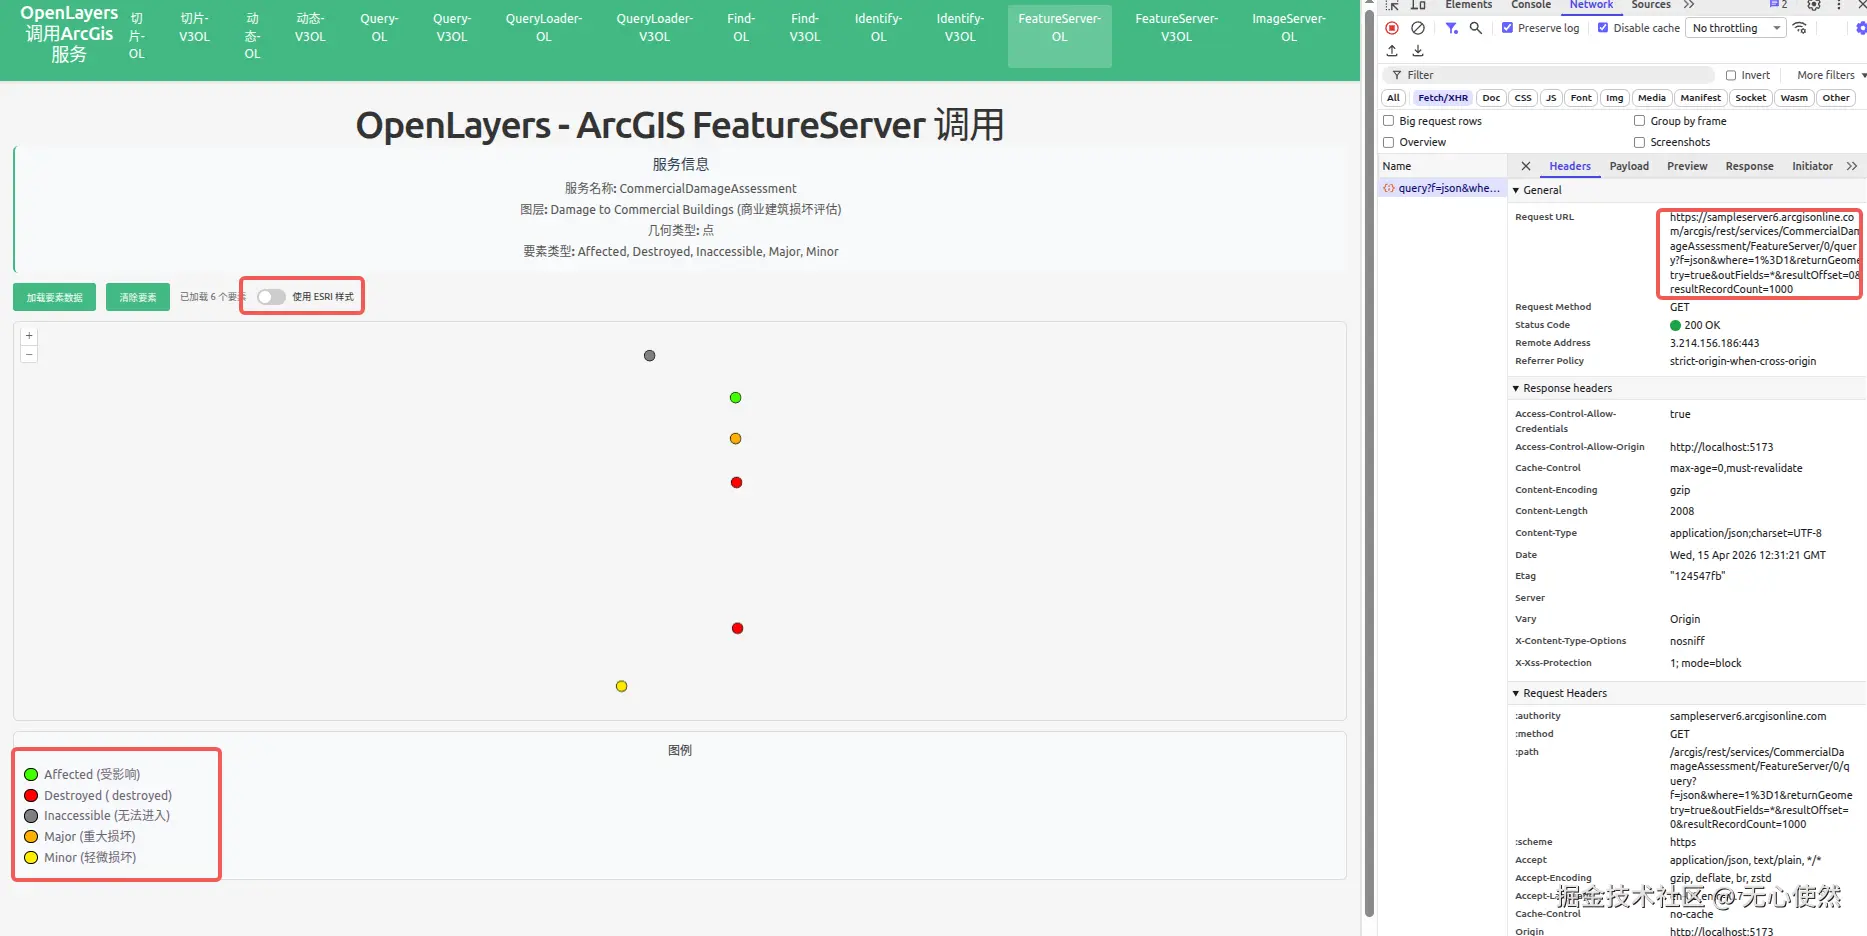Click green Affected legend swatch
The height and width of the screenshot is (936, 1867).
point(31,775)
